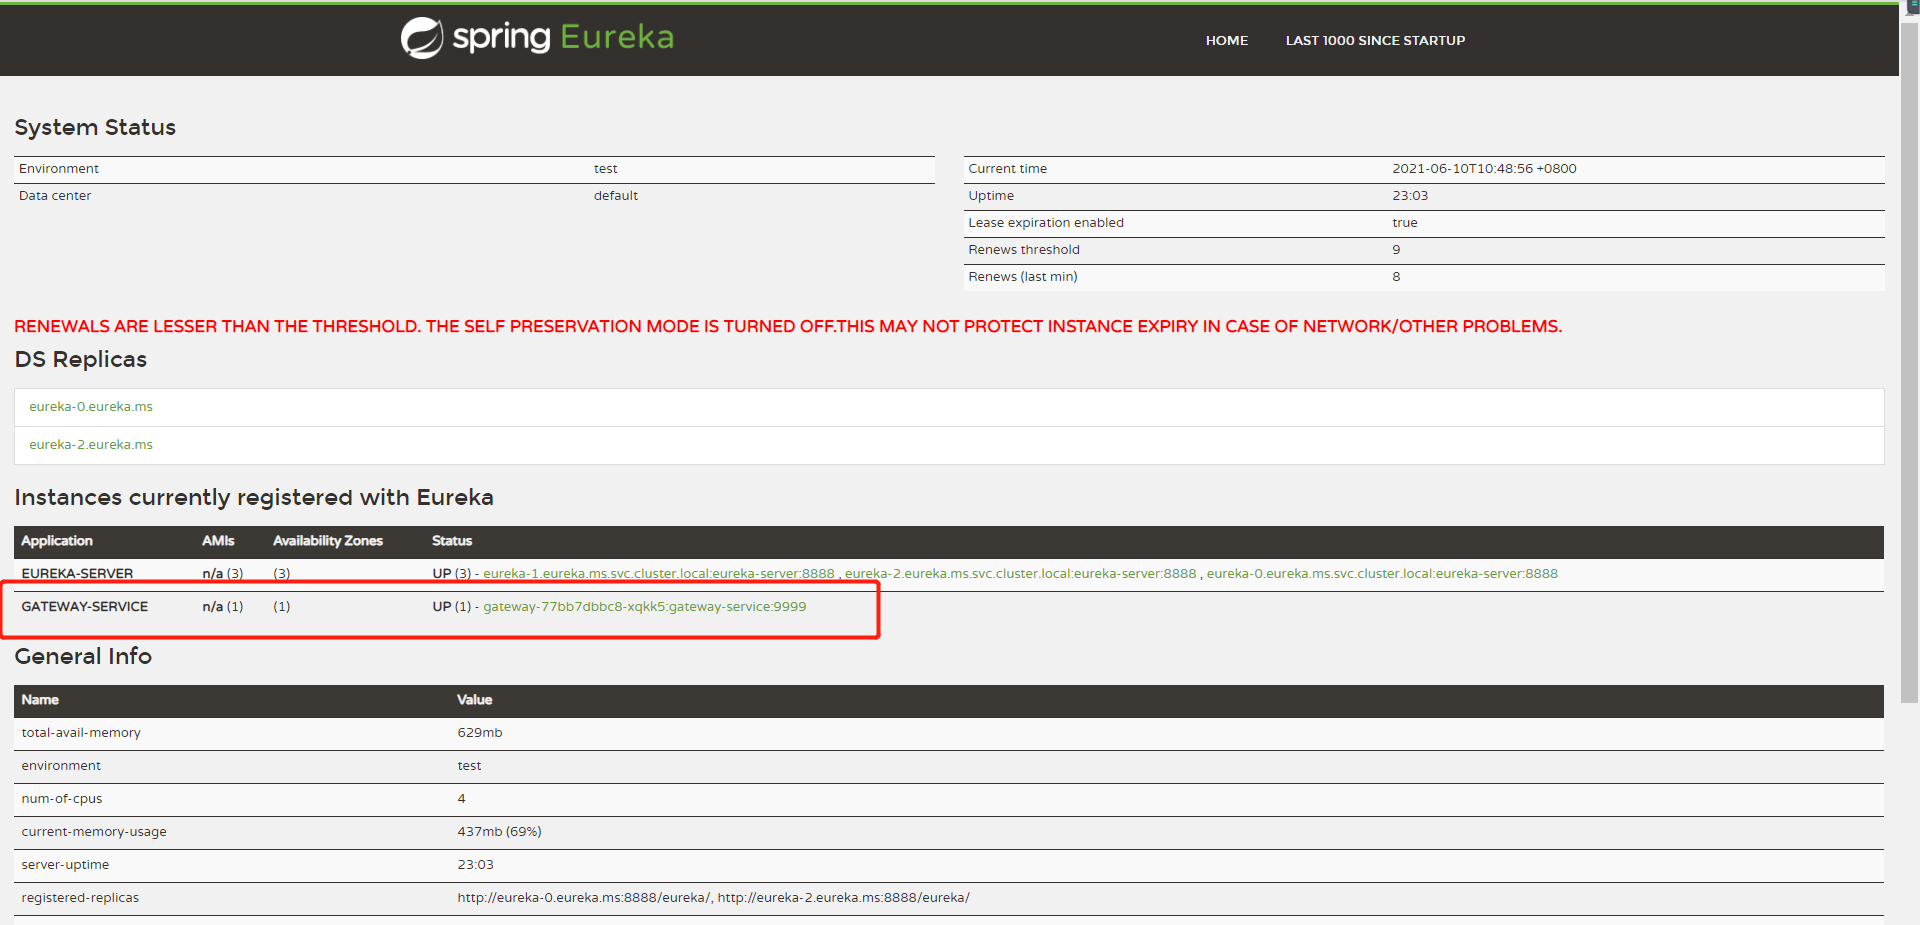
Task: Click the Availability Zones column header
Action: tap(328, 541)
